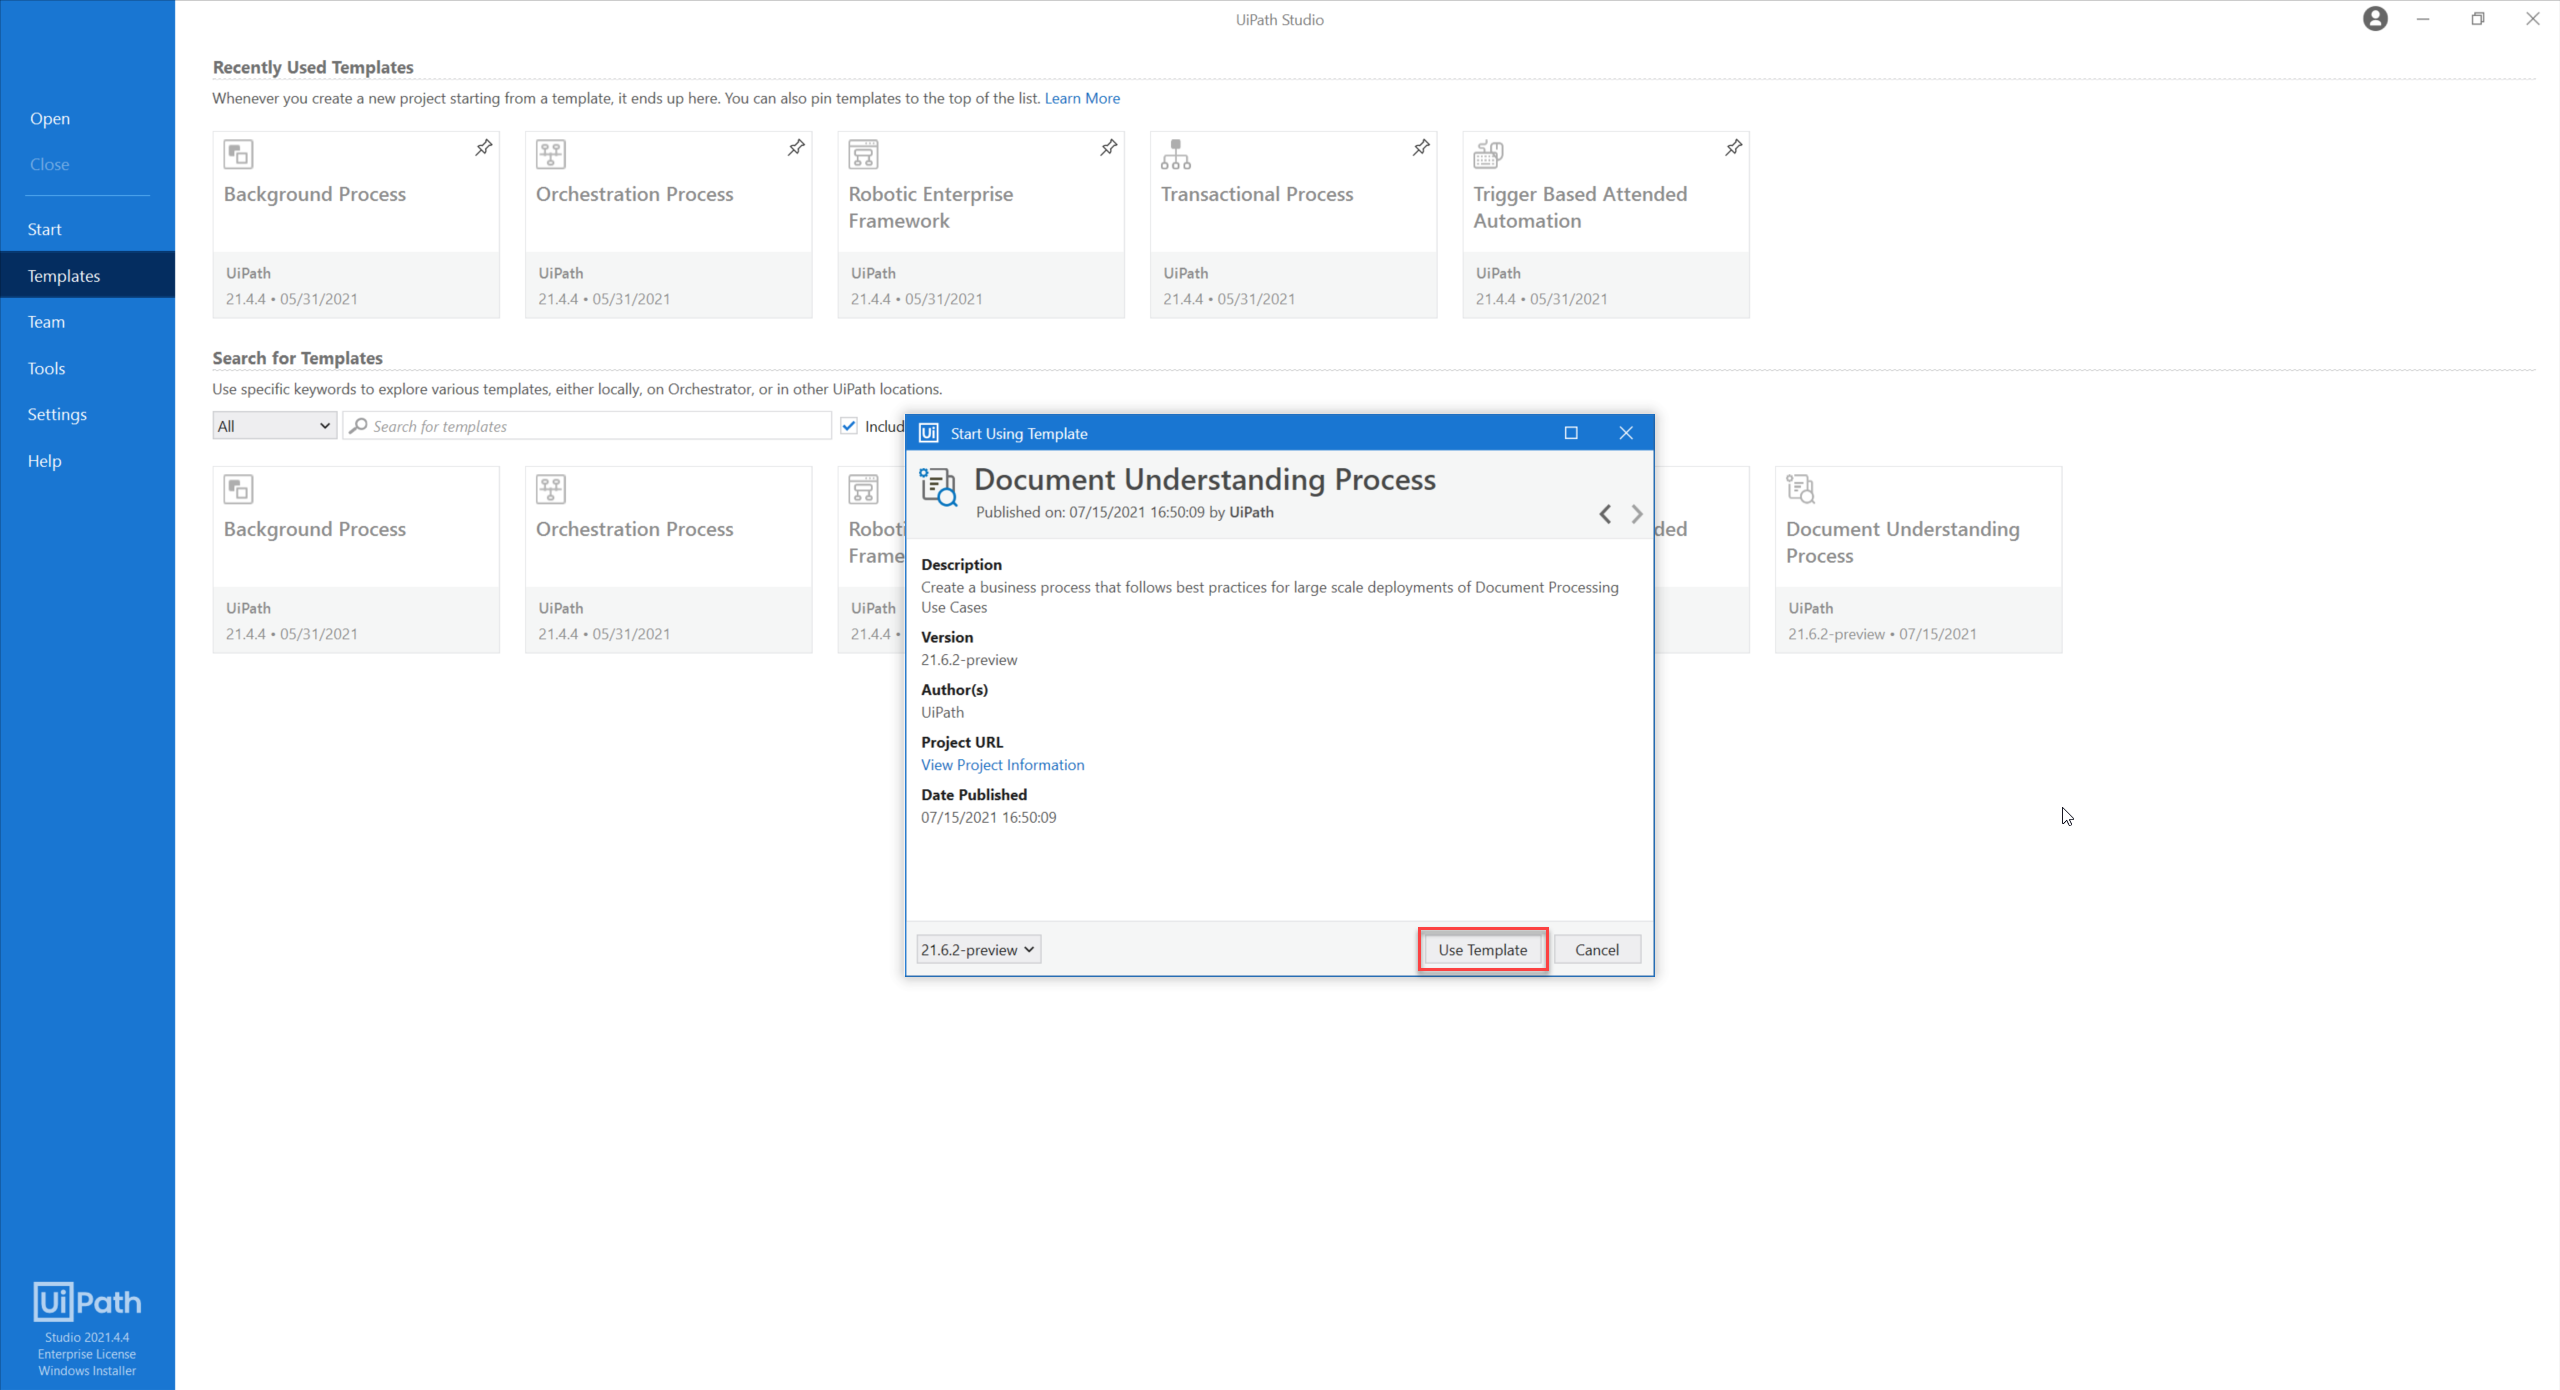Screen dimensions: 2560x1390
Task: Click the search magnifier icon
Action: coord(358,426)
